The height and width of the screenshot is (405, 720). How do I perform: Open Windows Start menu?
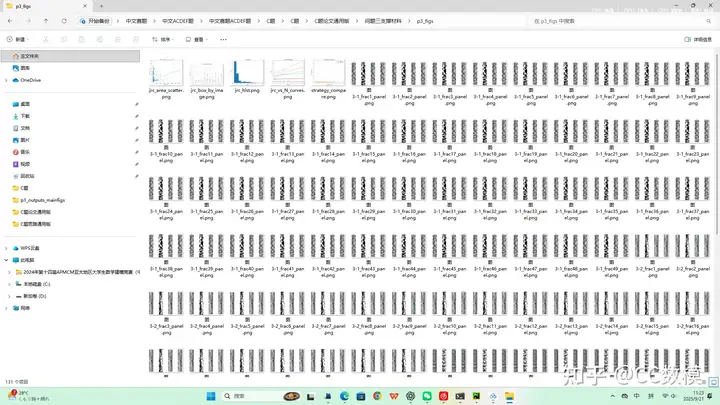[x=211, y=396]
